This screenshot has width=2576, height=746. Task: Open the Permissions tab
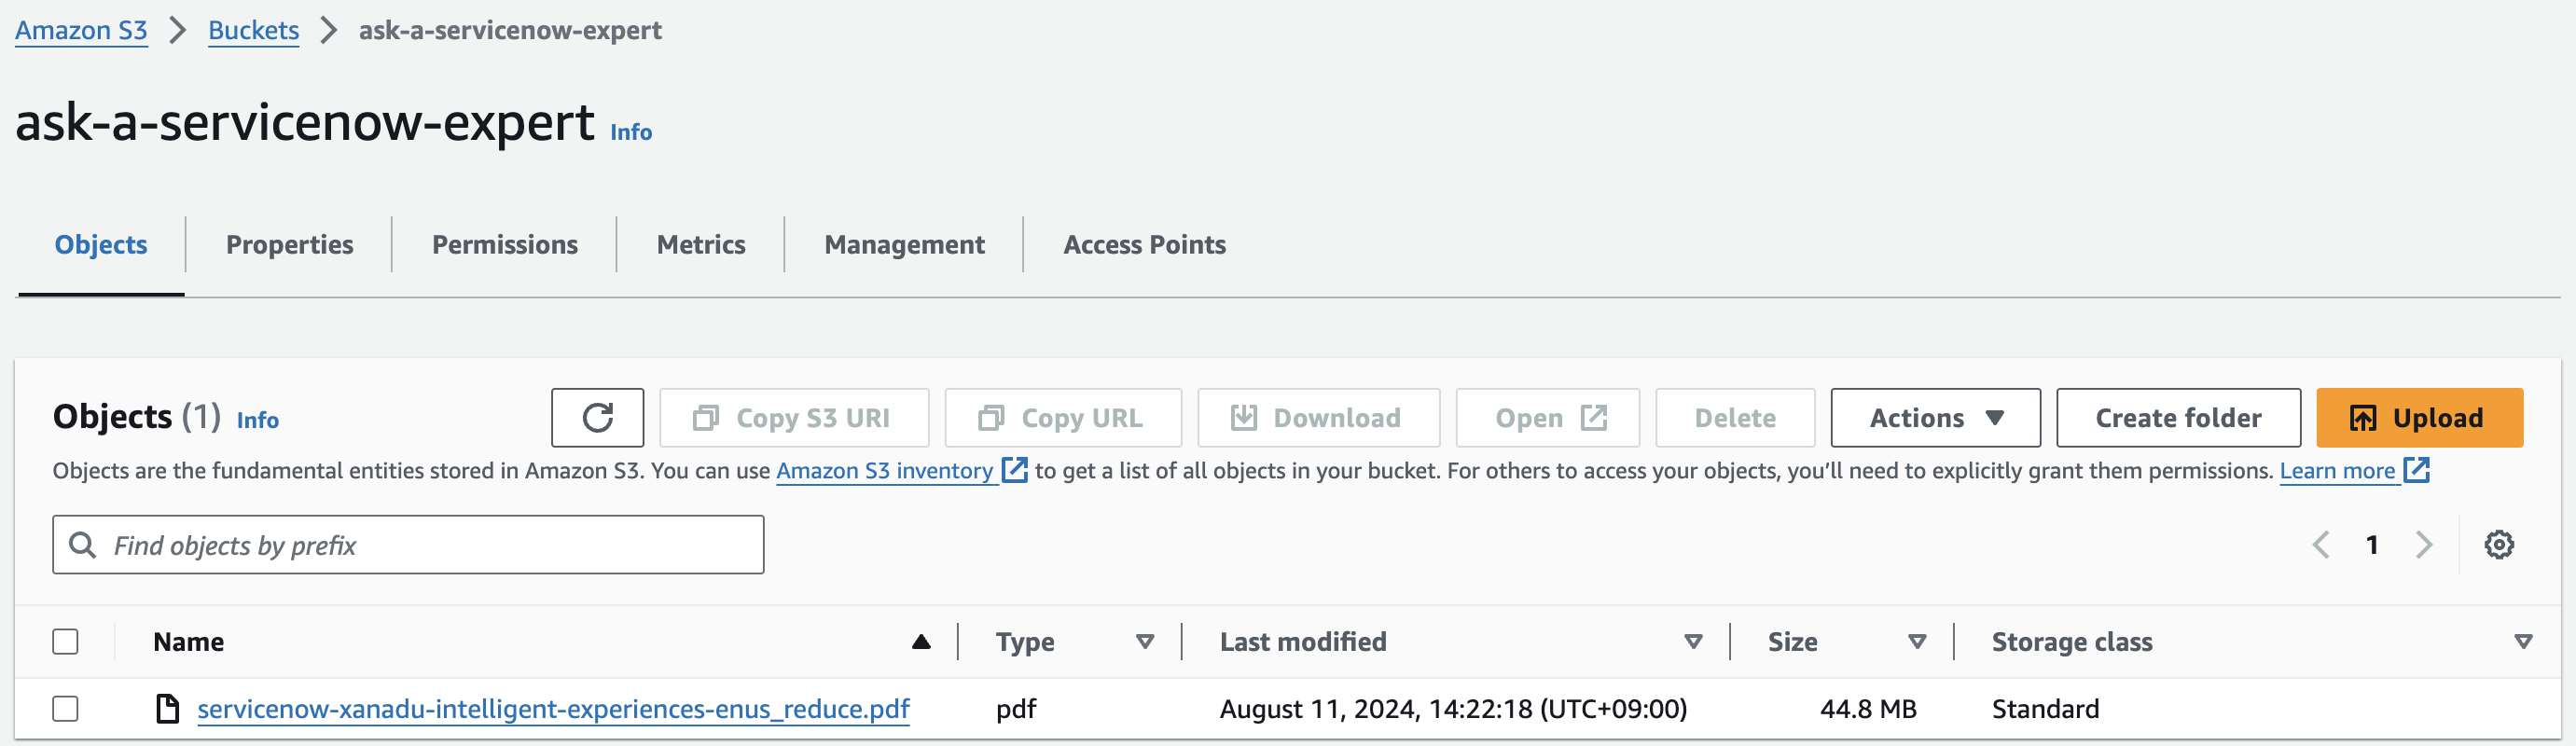pyautogui.click(x=504, y=245)
